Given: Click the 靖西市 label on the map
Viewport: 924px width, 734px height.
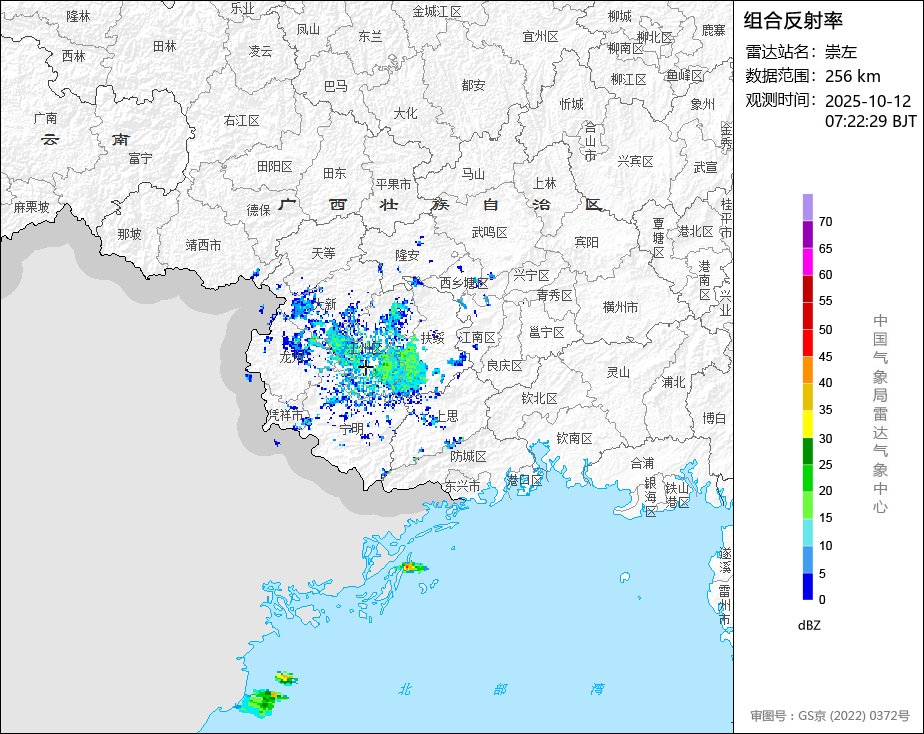Looking at the screenshot, I should (203, 244).
